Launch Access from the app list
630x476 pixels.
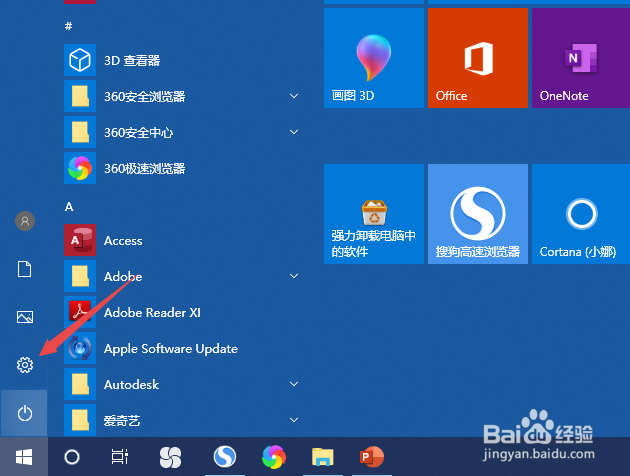coord(80,240)
